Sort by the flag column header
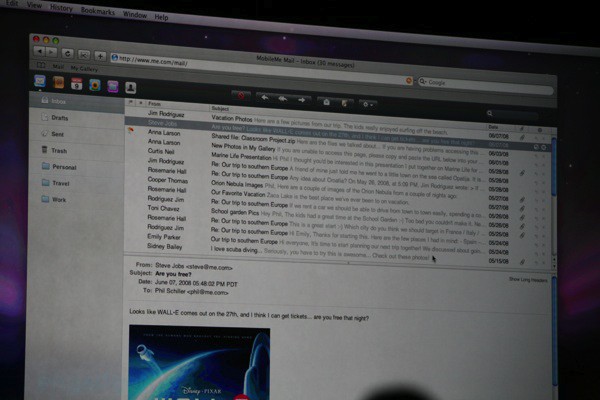 pos(131,102)
